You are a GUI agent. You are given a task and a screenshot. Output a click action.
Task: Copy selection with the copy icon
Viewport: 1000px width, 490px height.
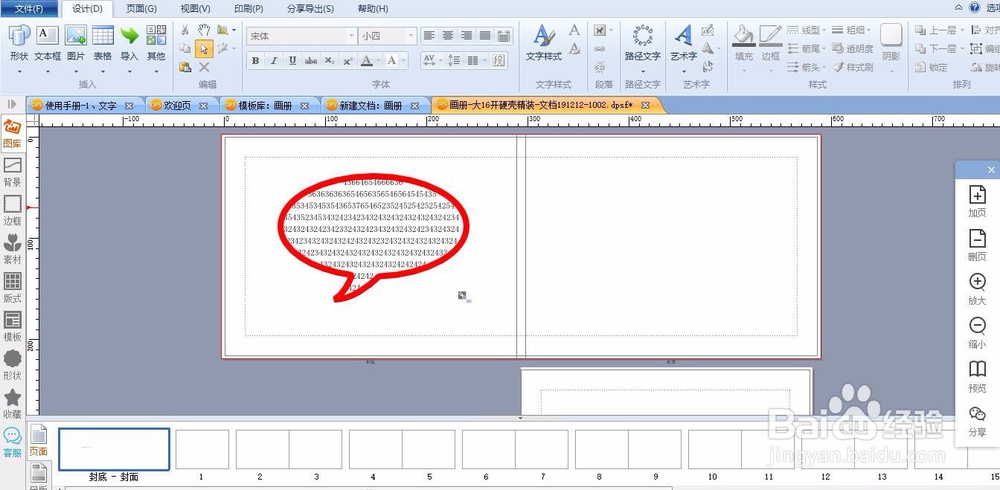tap(185, 48)
